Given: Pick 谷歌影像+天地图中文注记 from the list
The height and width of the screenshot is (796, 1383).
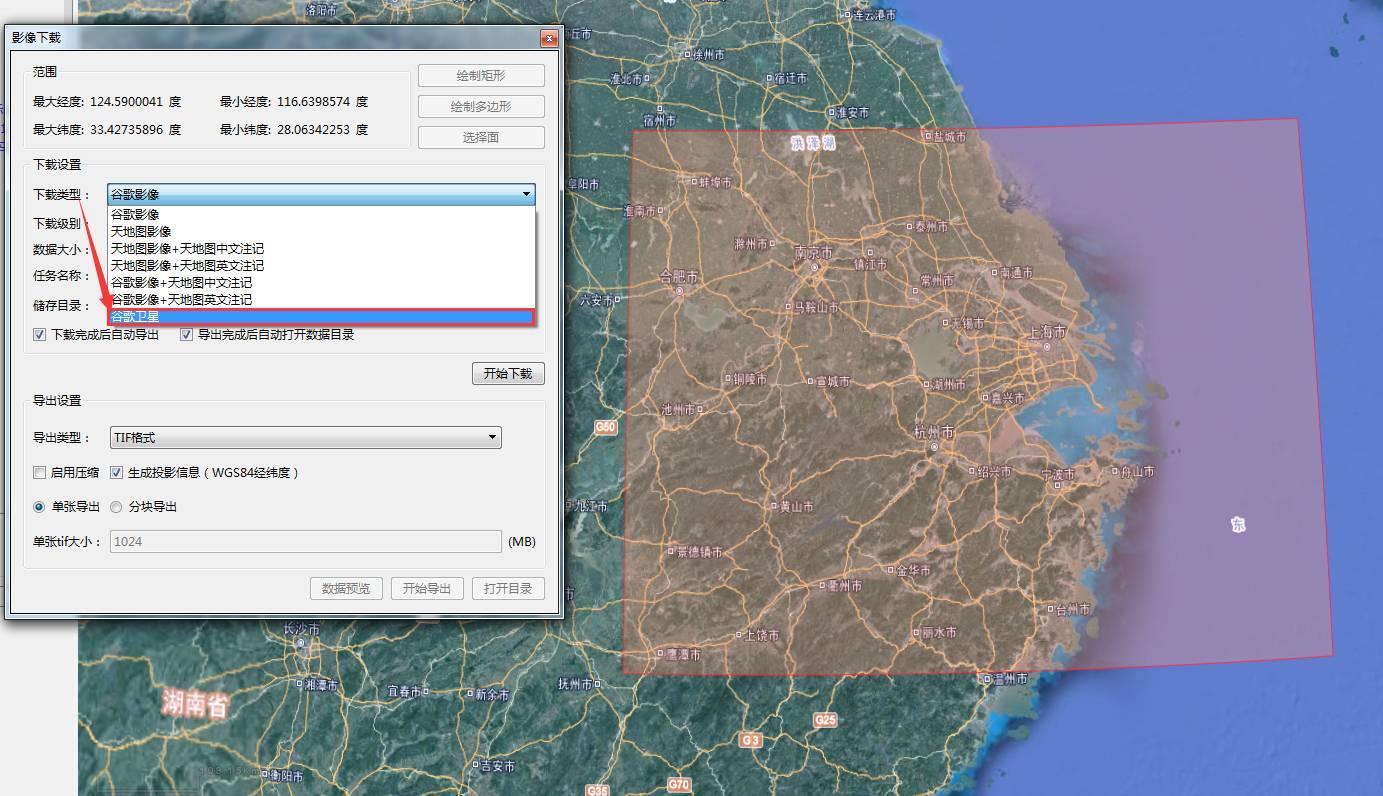Looking at the screenshot, I should coord(321,282).
